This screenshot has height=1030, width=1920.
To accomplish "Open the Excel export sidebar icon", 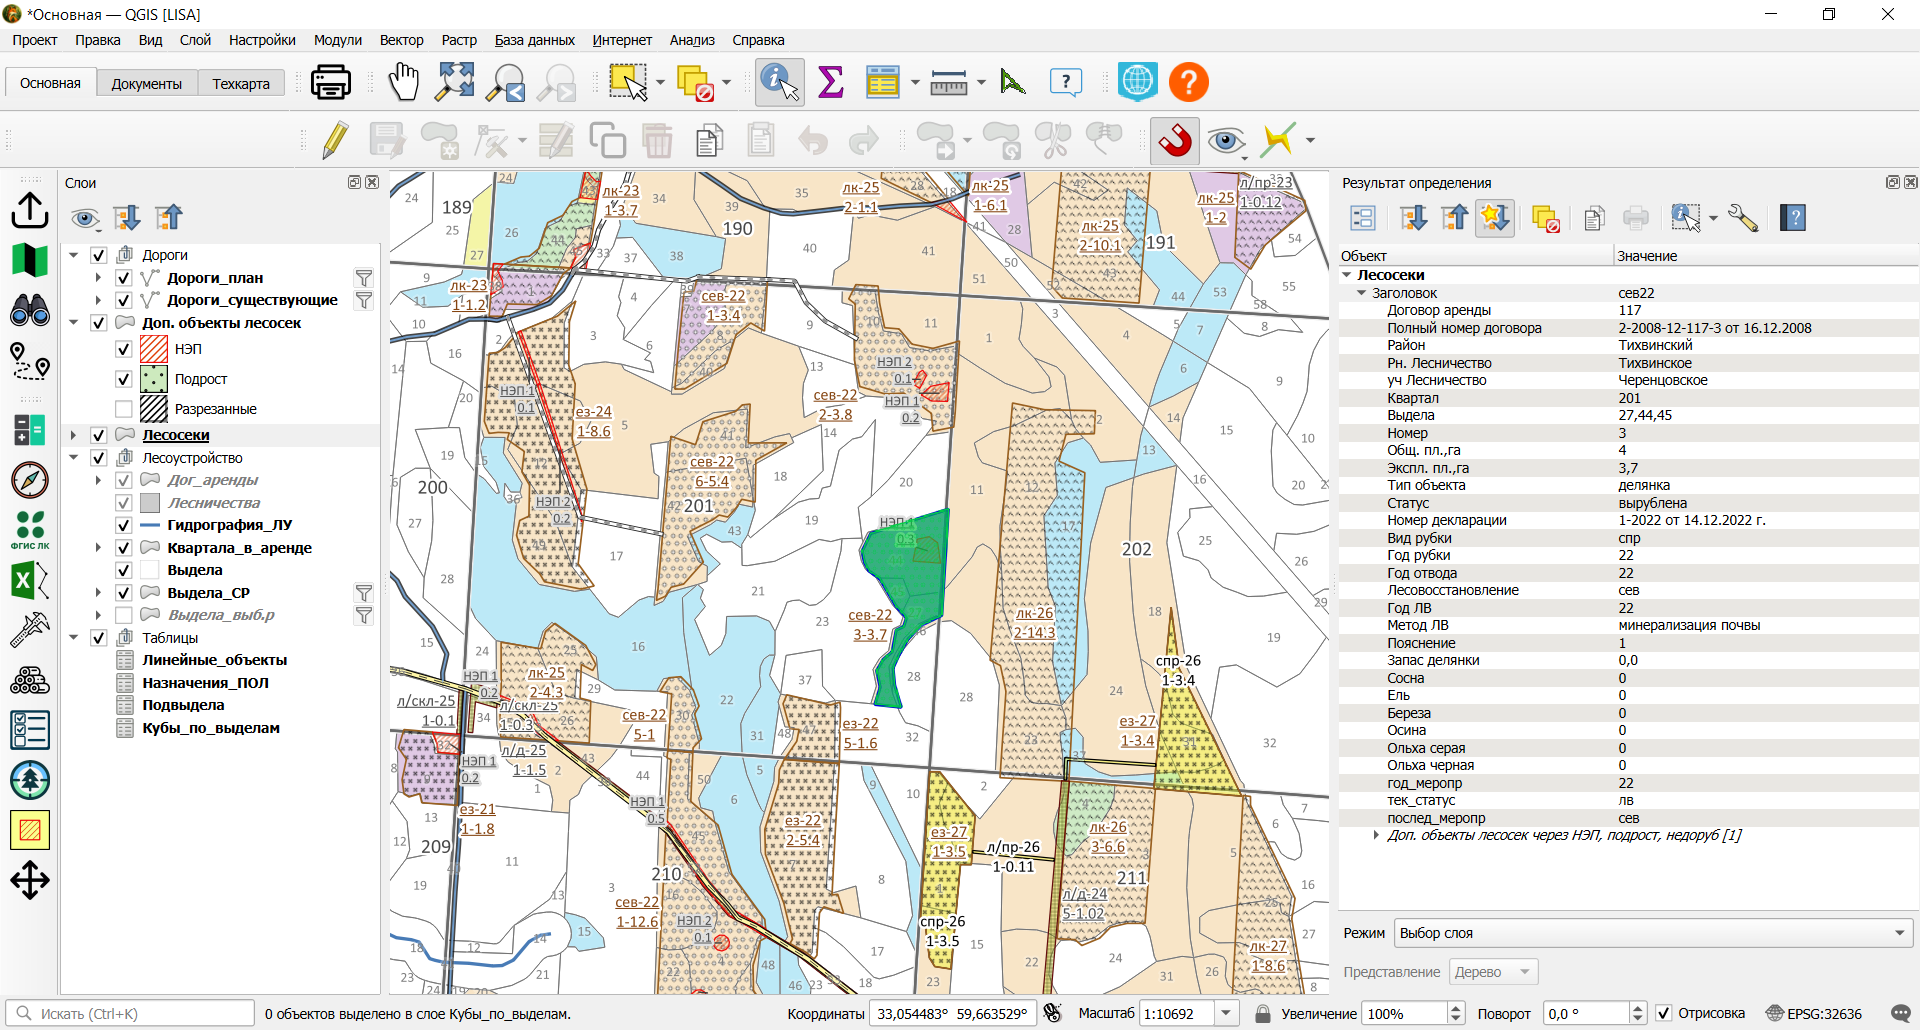I will pyautogui.click(x=30, y=580).
